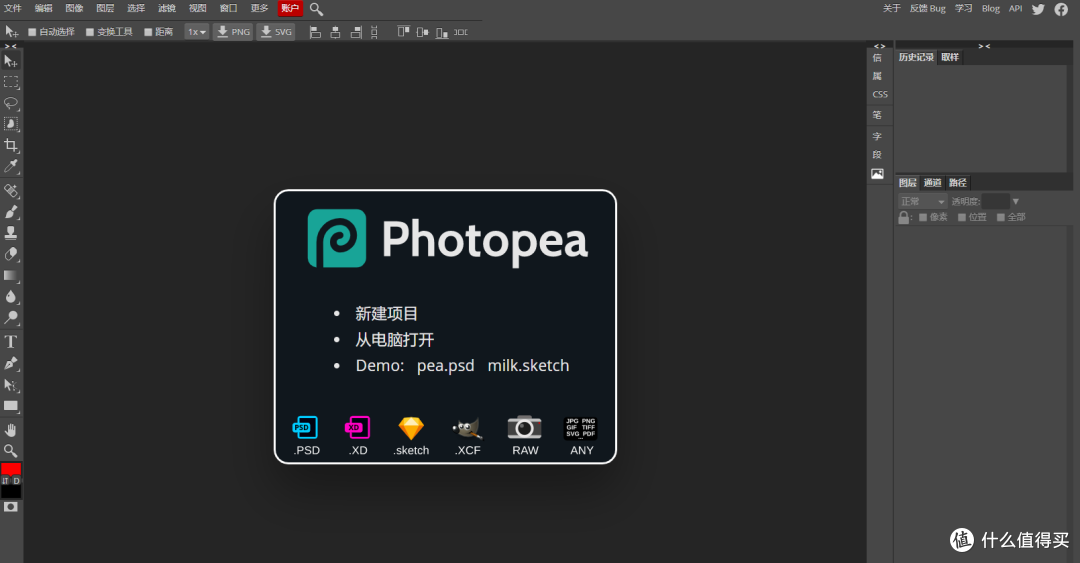Select the Clone Stamp tool

tap(10, 233)
